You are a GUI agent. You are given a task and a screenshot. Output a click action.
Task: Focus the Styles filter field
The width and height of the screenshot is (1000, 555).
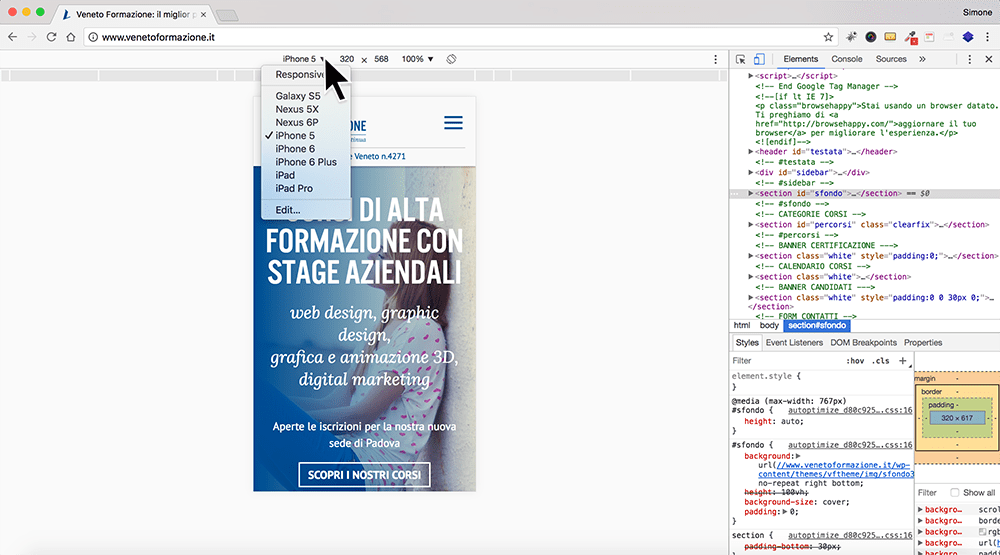[x=784, y=360]
